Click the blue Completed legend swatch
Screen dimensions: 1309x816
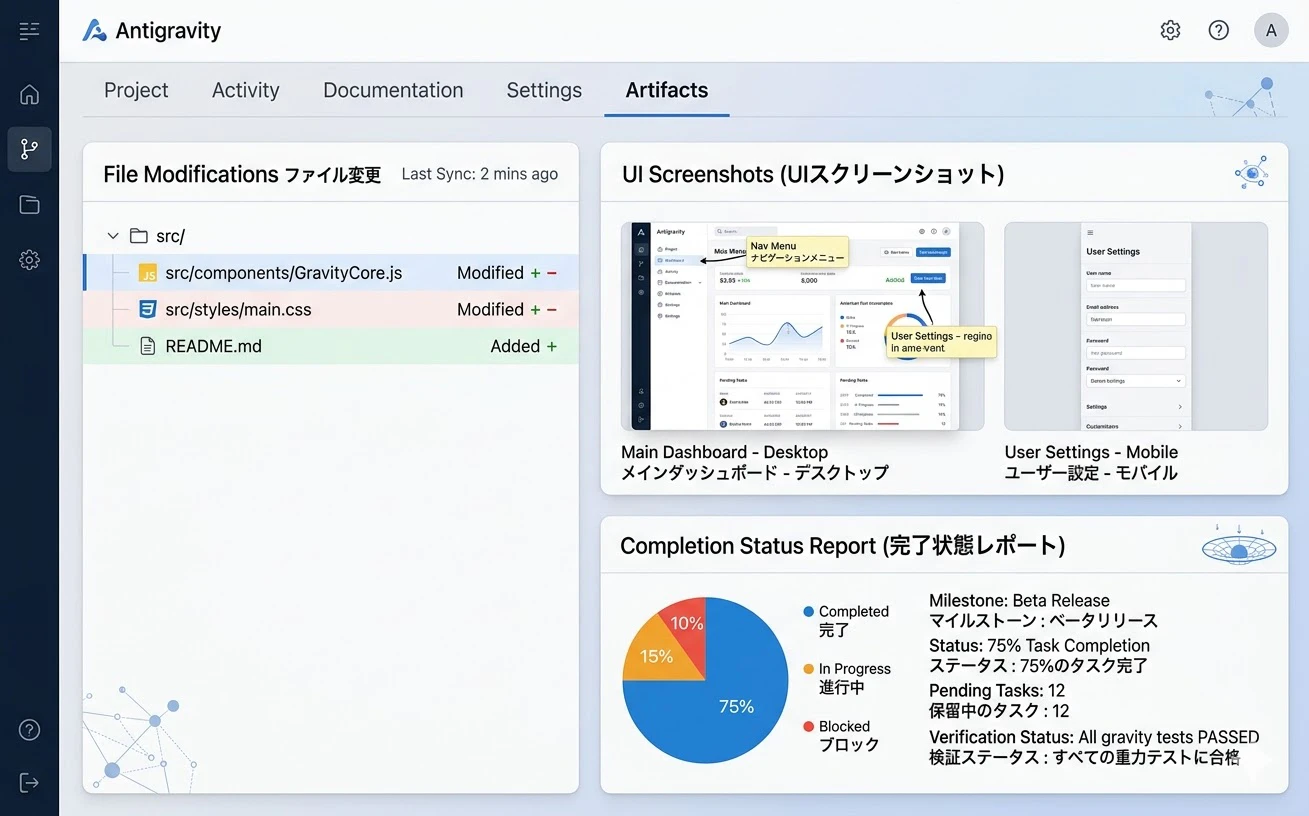tap(808, 611)
